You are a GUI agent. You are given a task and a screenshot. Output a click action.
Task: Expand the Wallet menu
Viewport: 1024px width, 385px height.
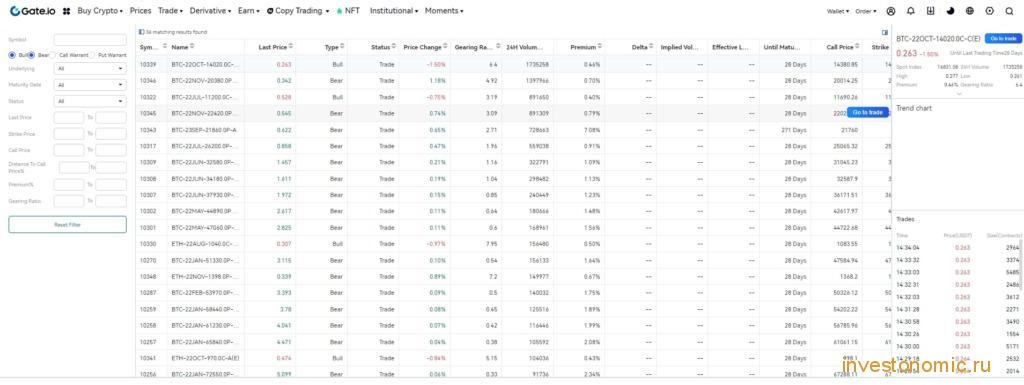[838, 11]
